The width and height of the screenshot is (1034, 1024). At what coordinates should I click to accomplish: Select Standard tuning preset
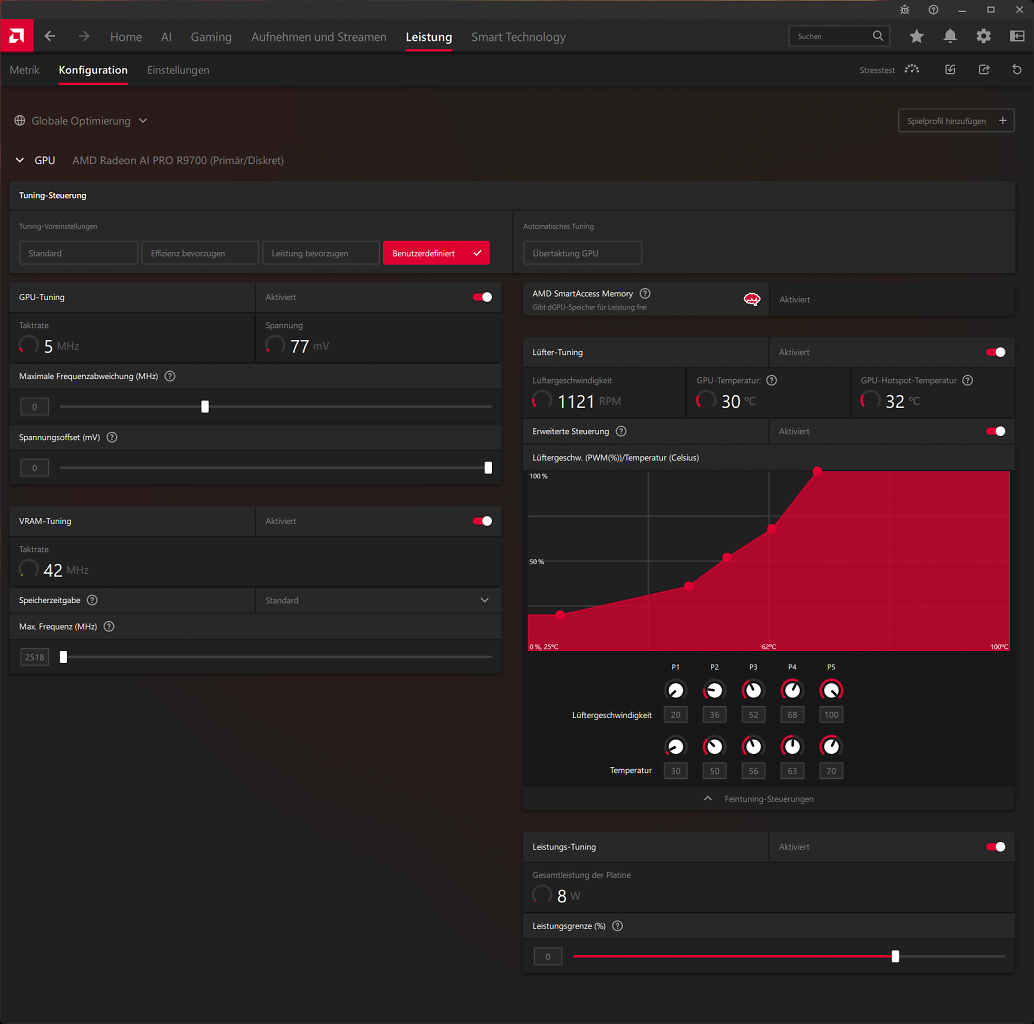(x=78, y=253)
